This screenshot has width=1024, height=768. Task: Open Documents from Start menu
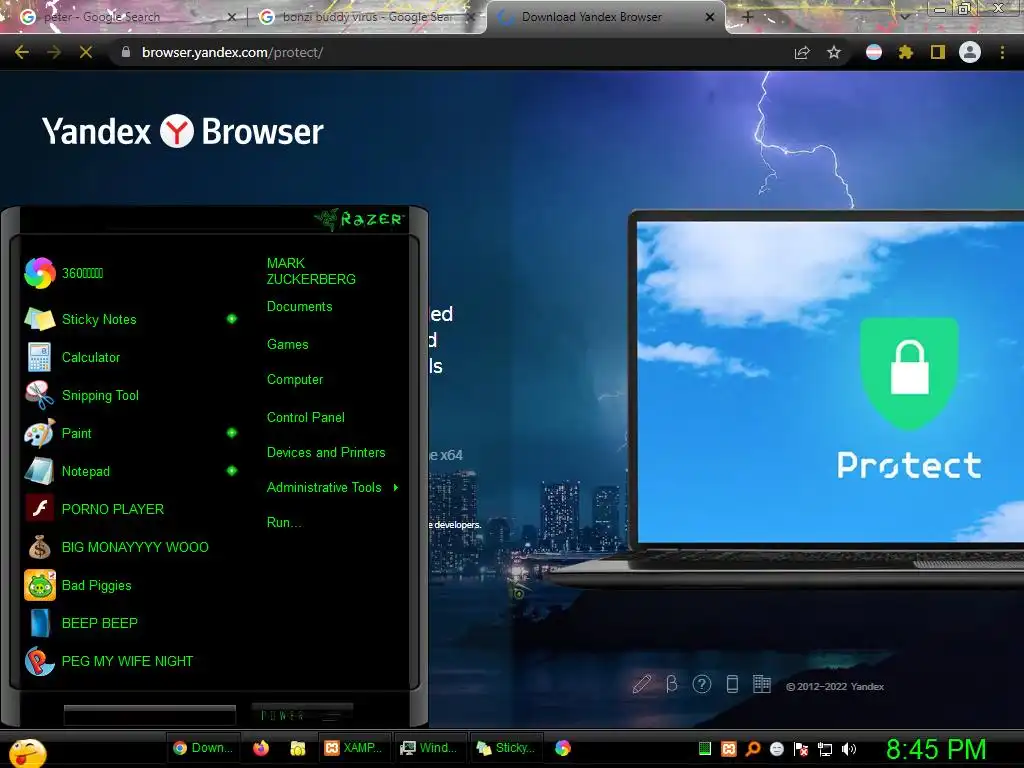pos(299,306)
